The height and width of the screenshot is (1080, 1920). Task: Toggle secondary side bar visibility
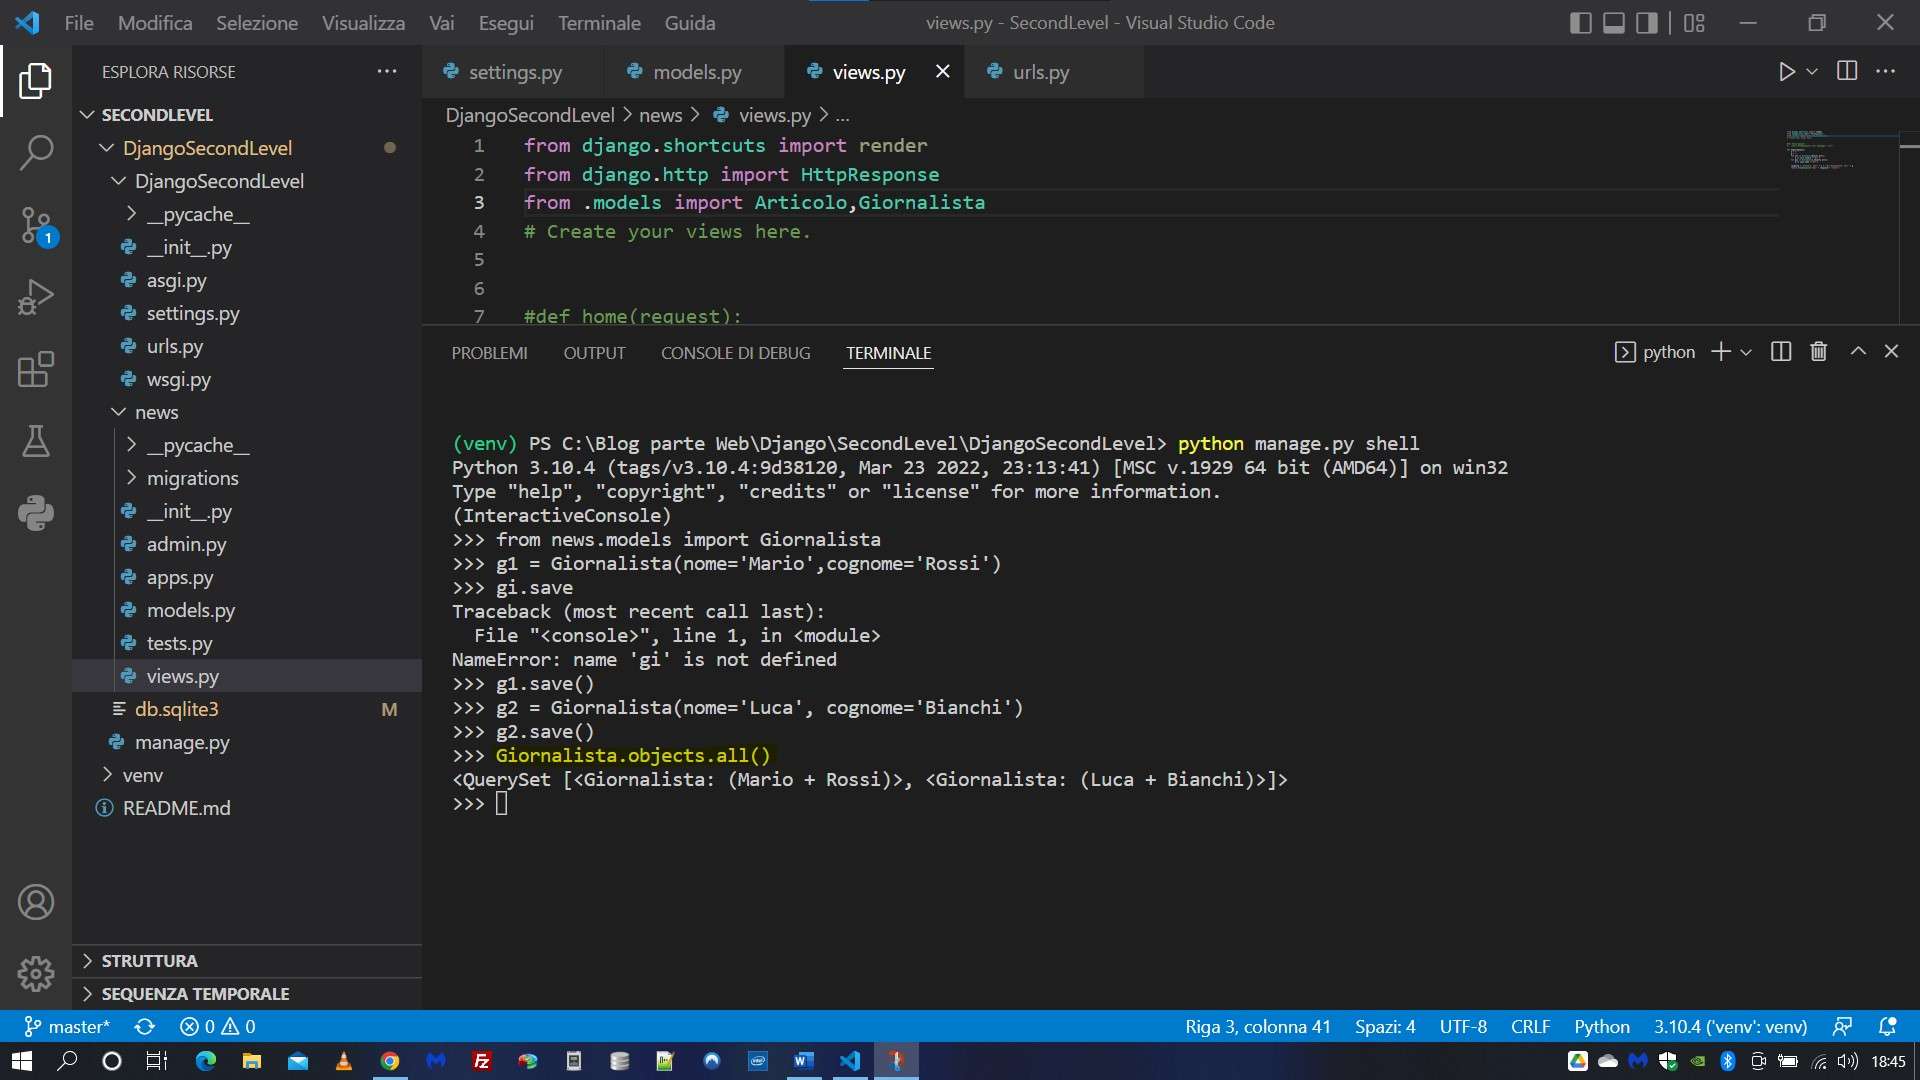pos(1646,22)
